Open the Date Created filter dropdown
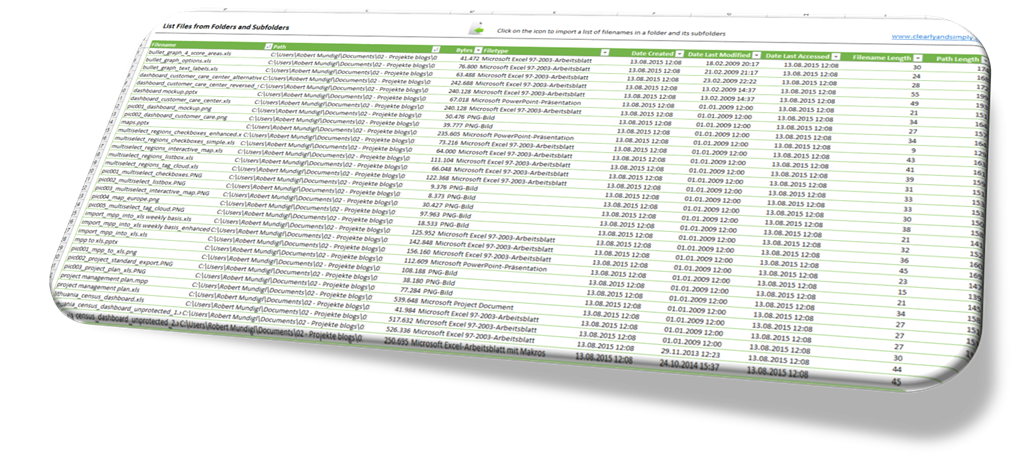Image resolution: width=1024 pixels, height=468 pixels. point(680,54)
